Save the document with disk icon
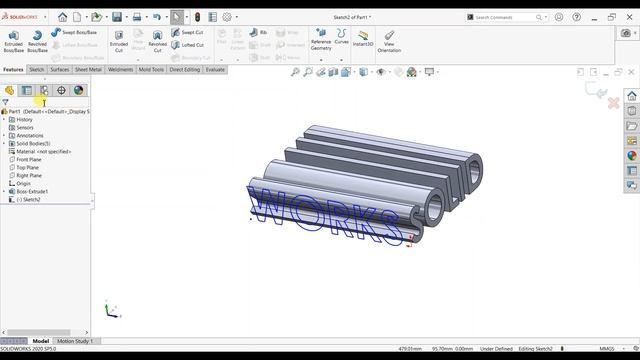Viewport: 640px width, 360px height. click(x=117, y=17)
